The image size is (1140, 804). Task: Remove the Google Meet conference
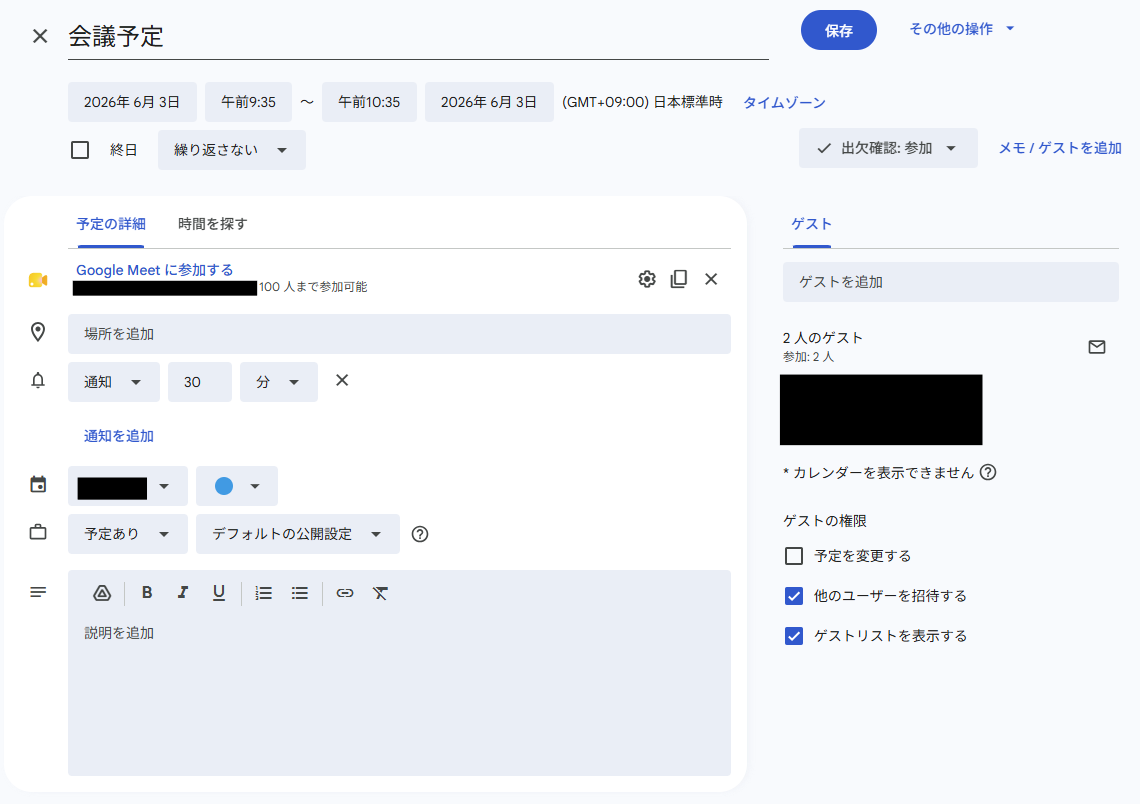[711, 279]
